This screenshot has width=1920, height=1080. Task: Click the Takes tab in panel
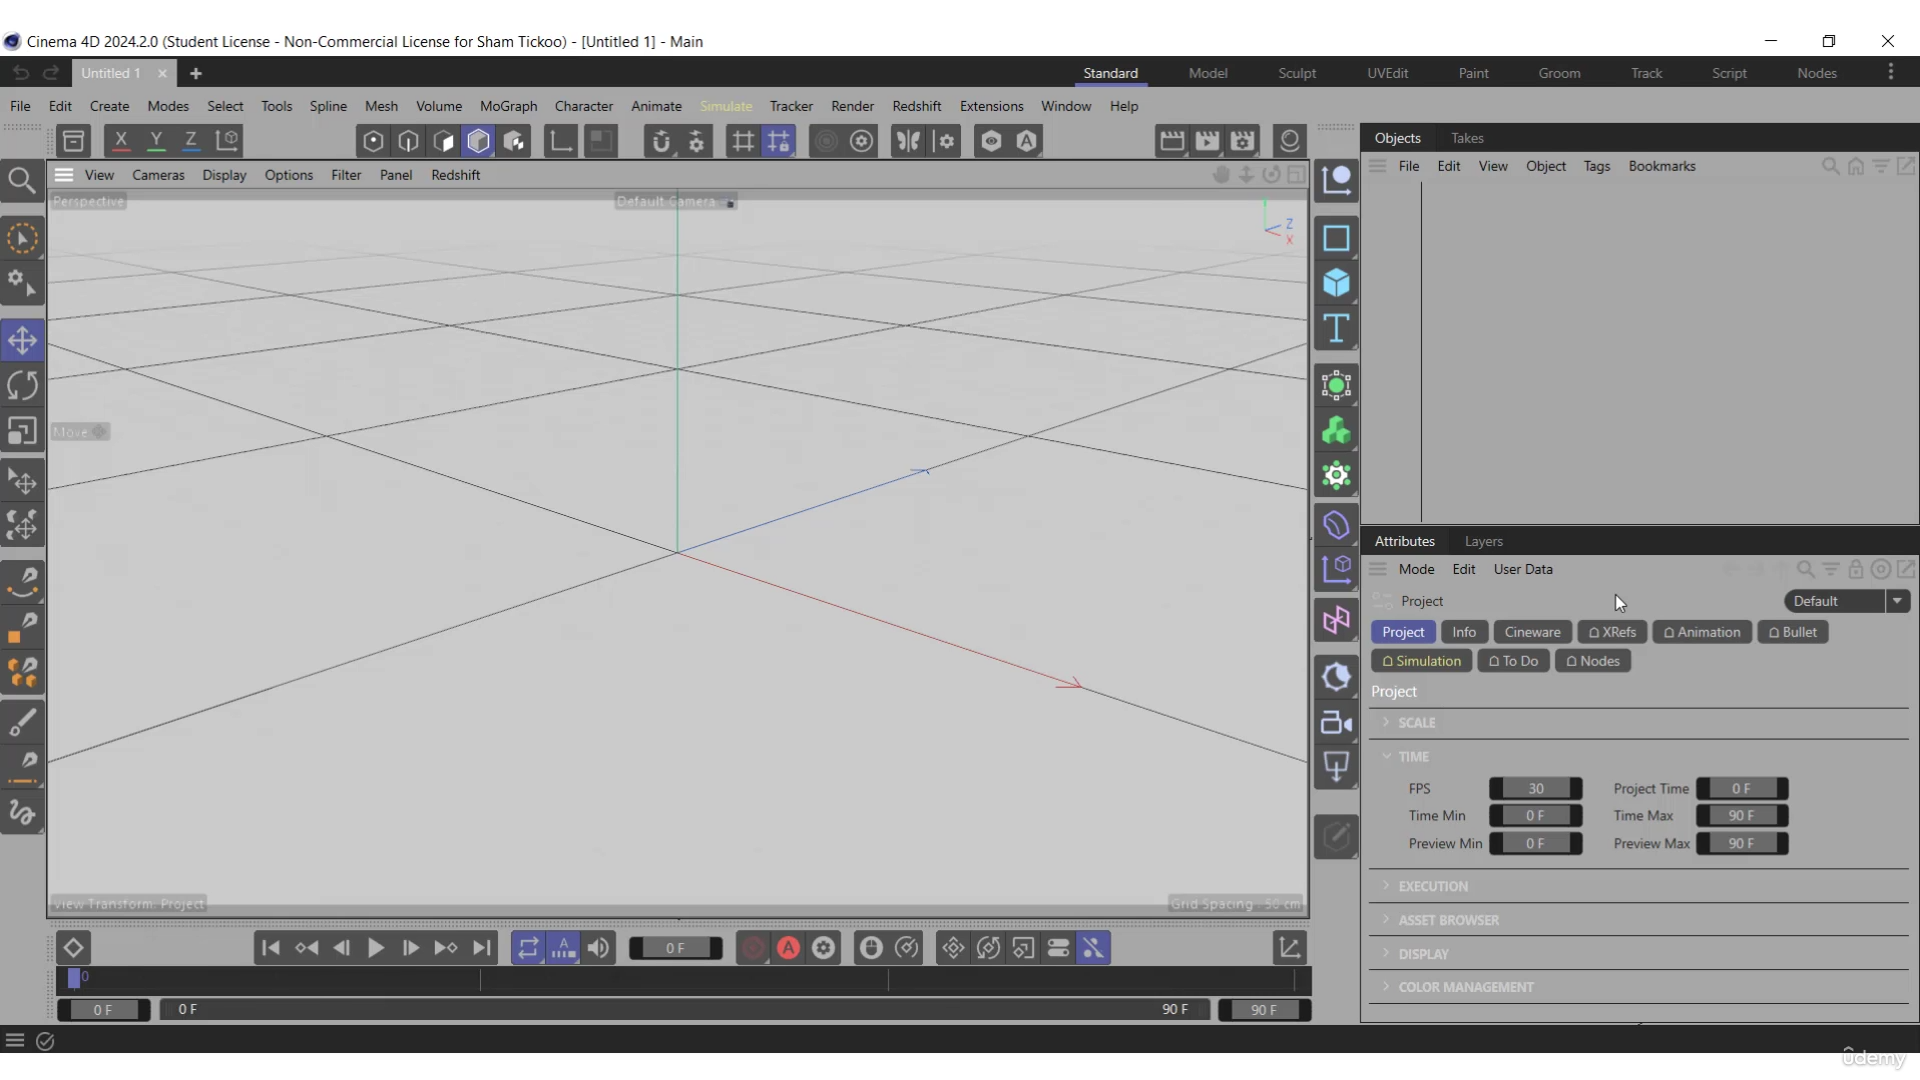pyautogui.click(x=1468, y=137)
